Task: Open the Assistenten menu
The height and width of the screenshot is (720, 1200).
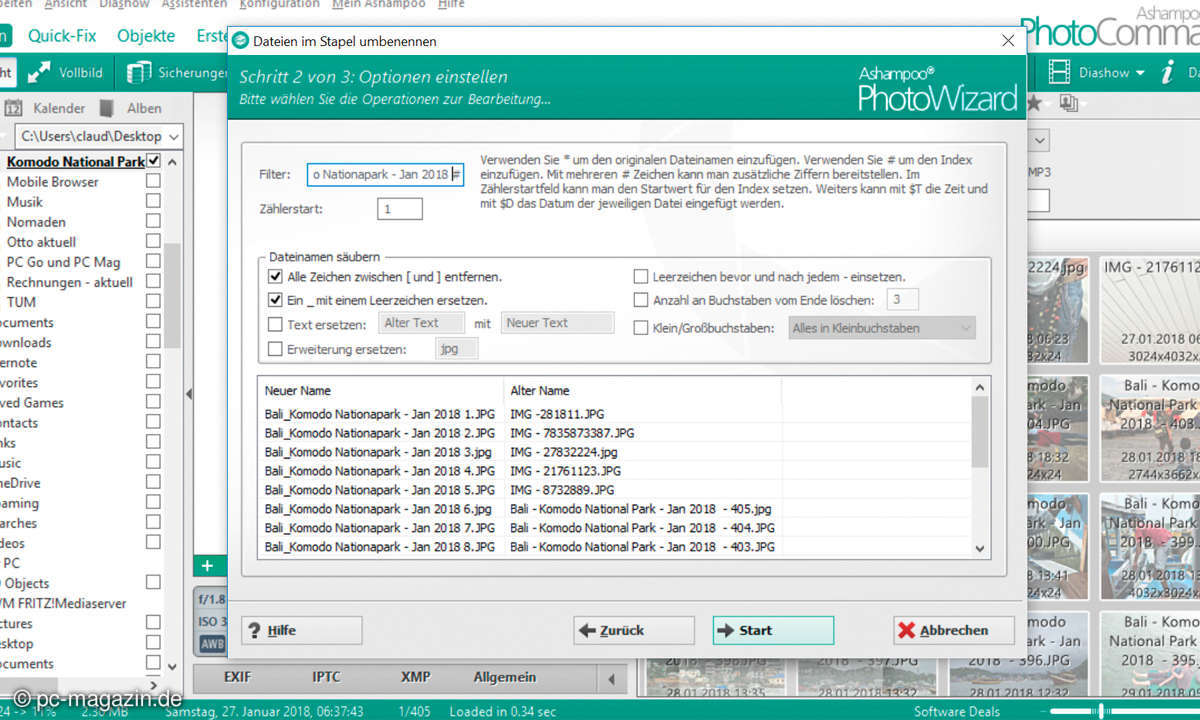Action: click(x=196, y=5)
